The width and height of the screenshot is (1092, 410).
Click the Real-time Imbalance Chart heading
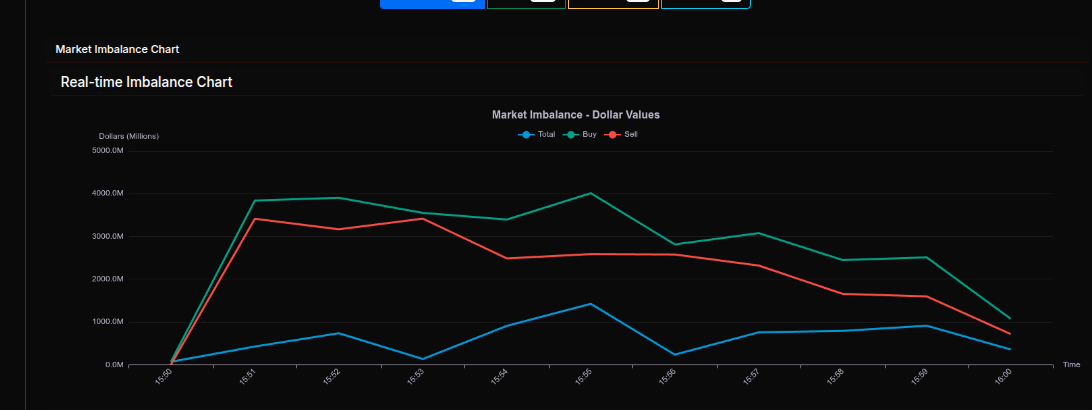146,82
